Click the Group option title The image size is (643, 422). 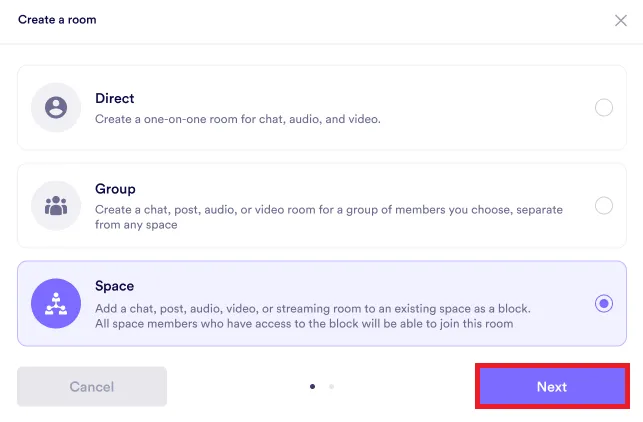pos(115,188)
